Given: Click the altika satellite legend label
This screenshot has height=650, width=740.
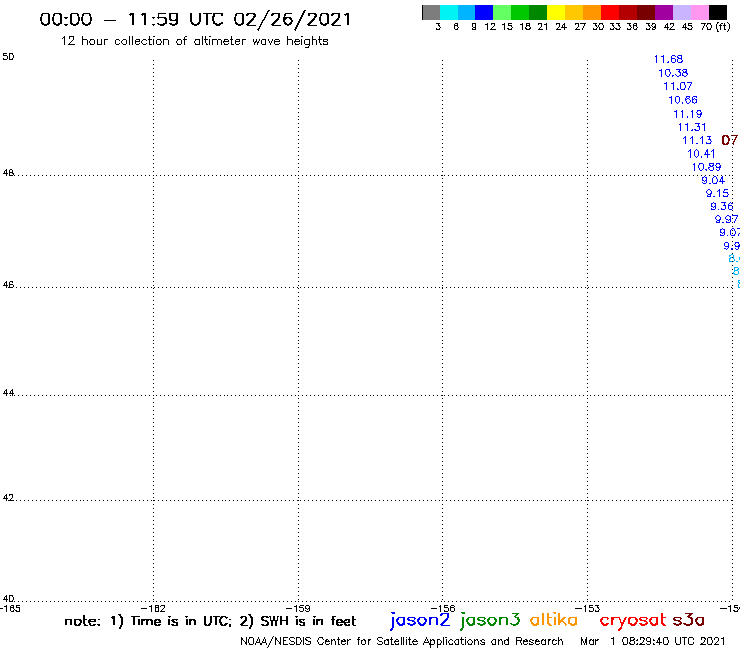Looking at the screenshot, I should (x=553, y=620).
